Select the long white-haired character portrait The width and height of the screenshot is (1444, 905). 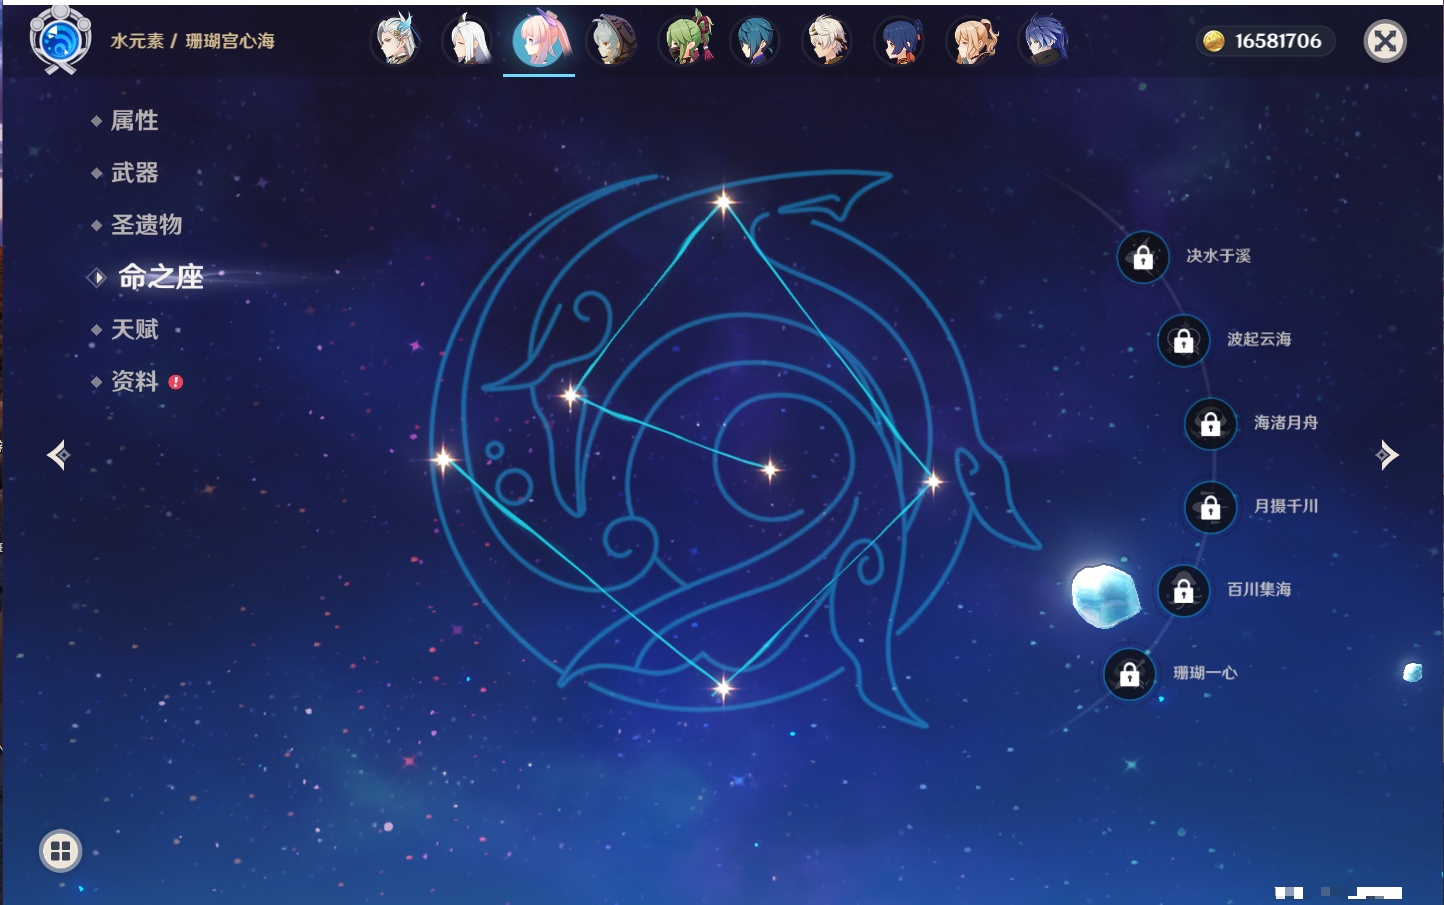468,41
